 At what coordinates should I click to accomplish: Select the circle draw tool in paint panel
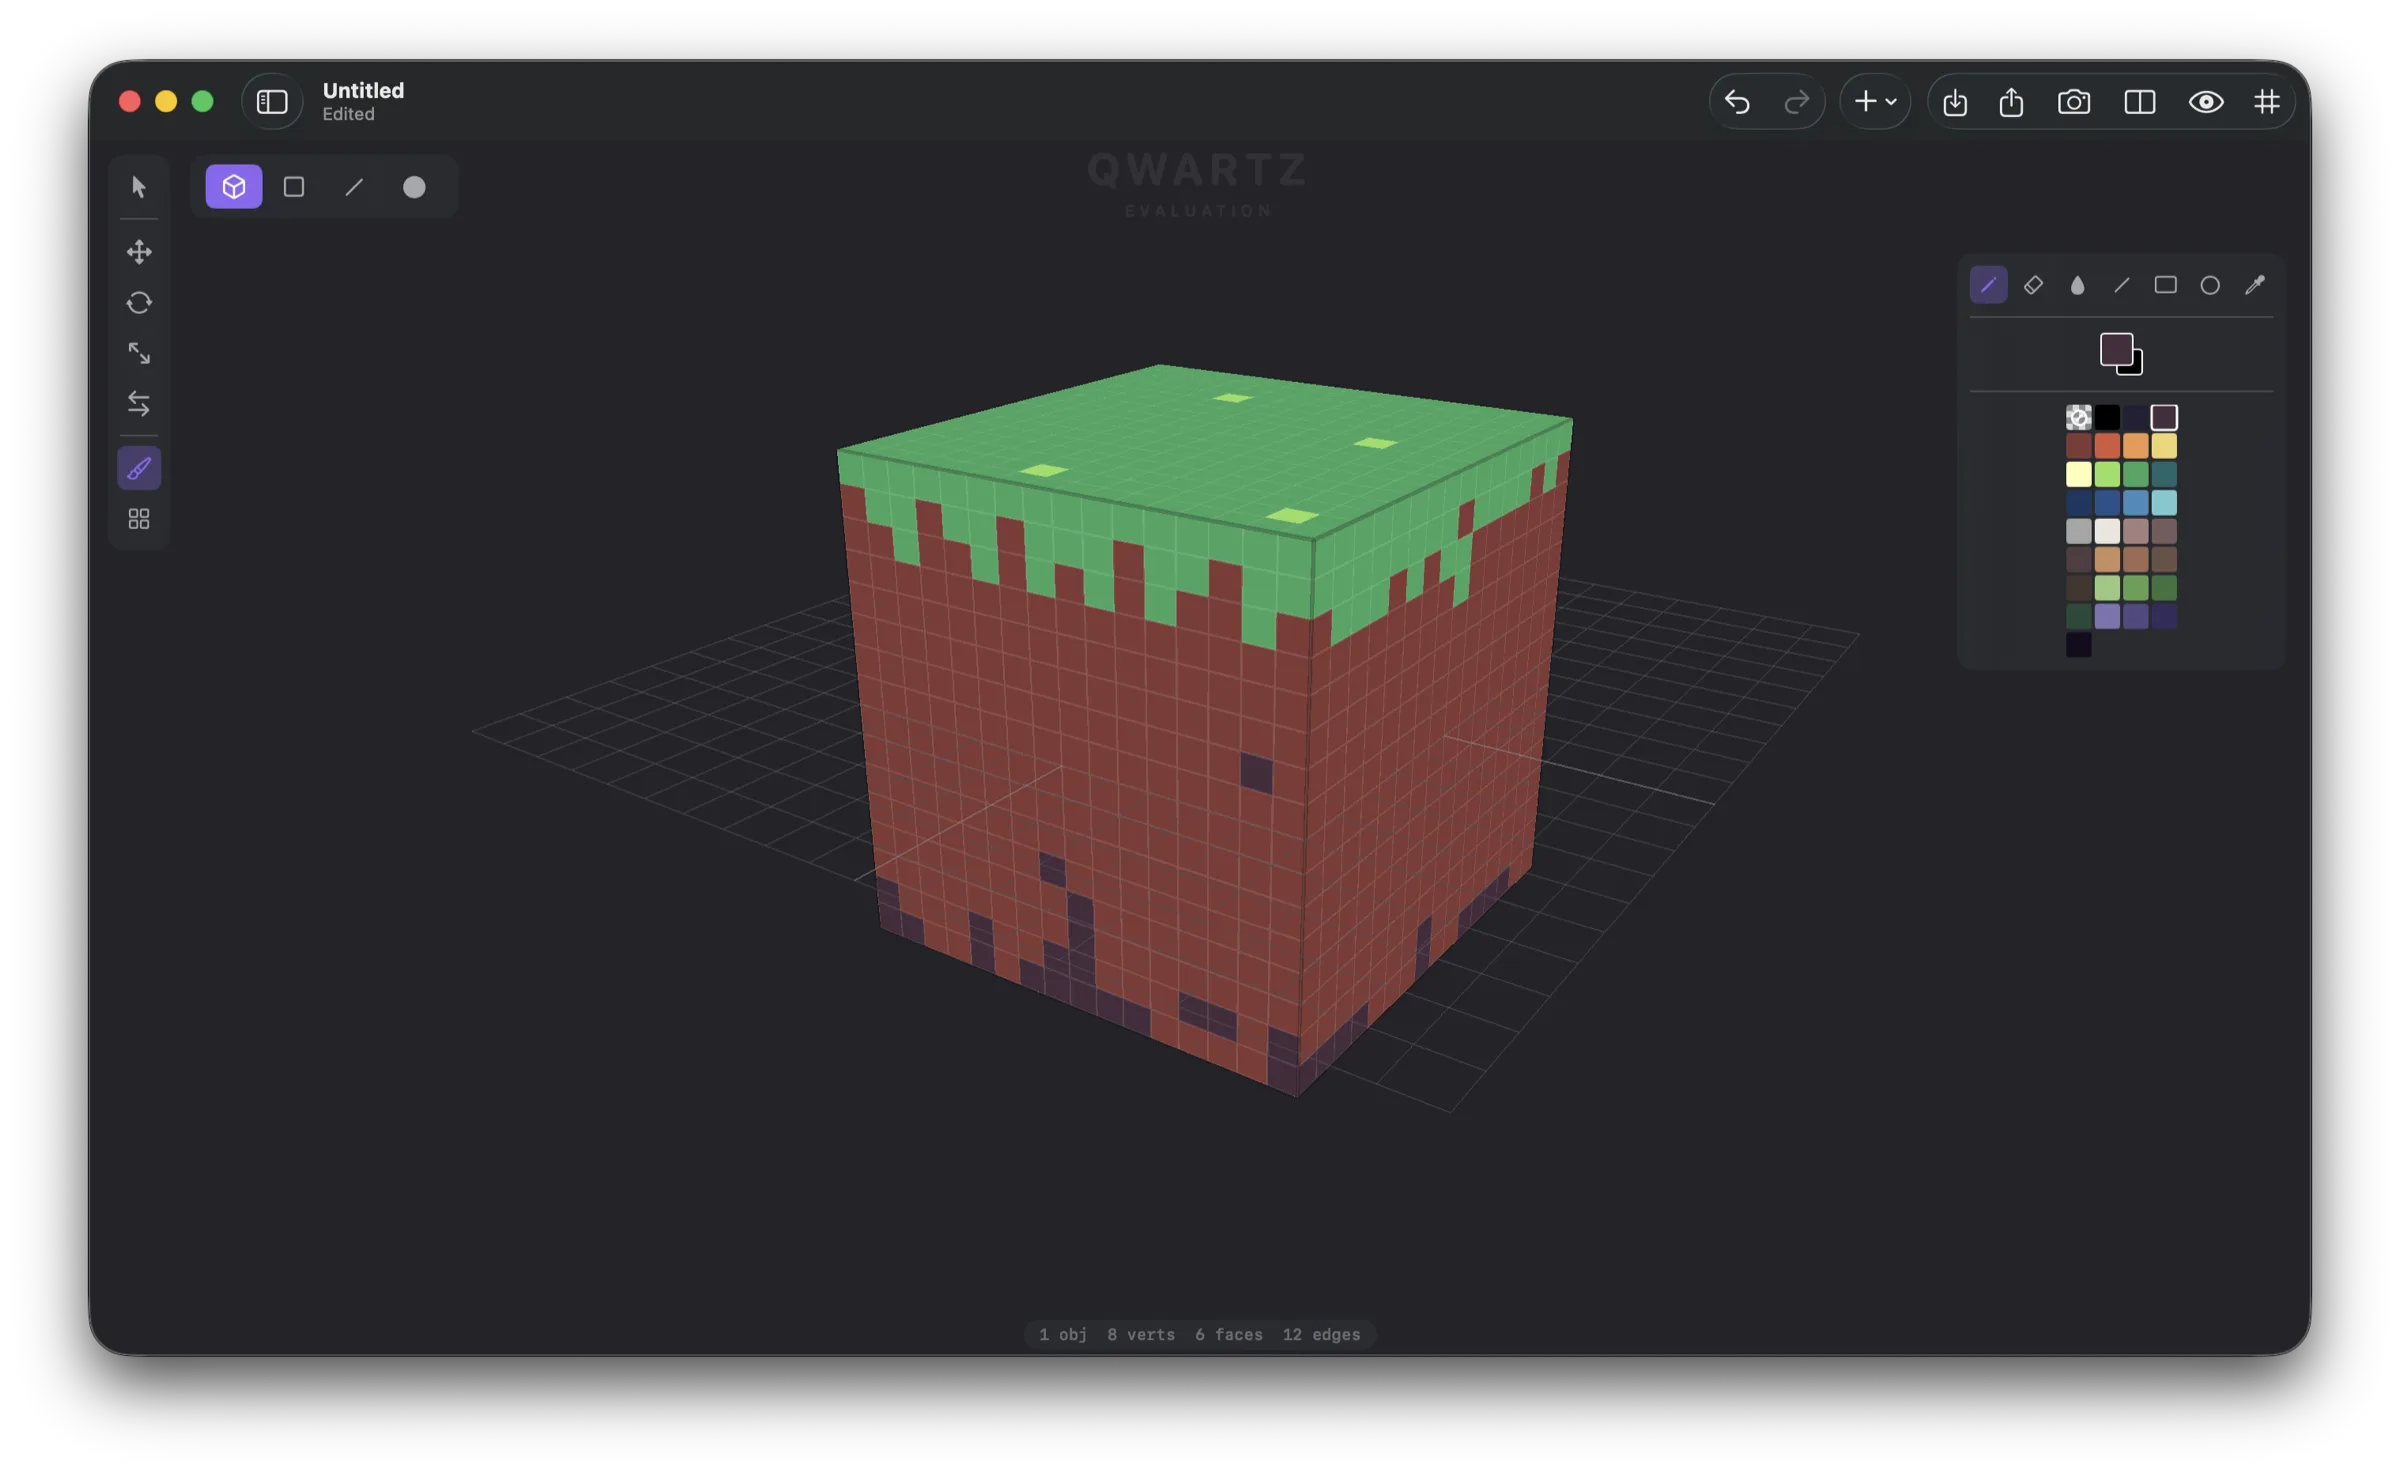2210,285
